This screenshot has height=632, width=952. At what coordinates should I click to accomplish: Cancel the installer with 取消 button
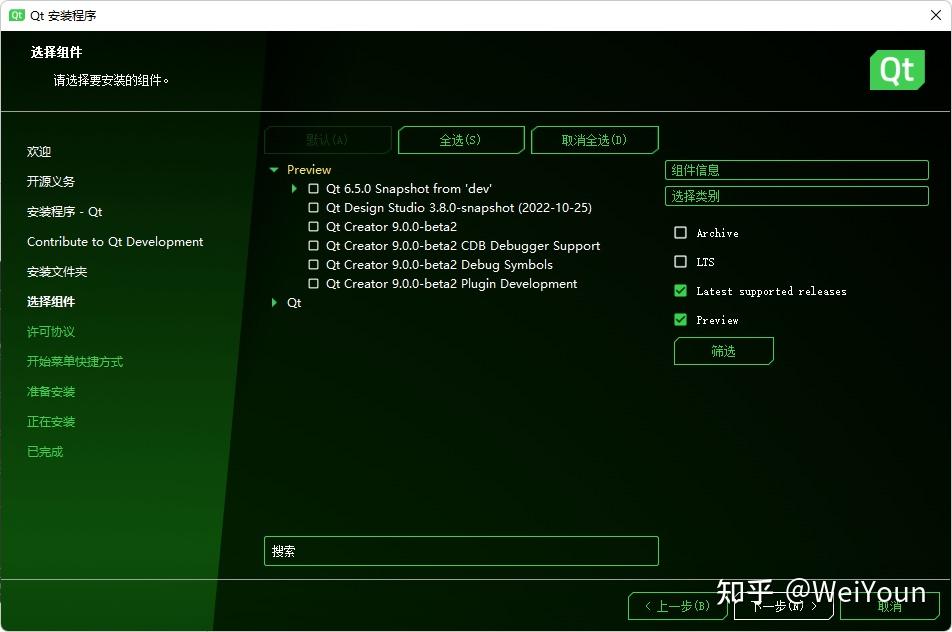(890, 606)
